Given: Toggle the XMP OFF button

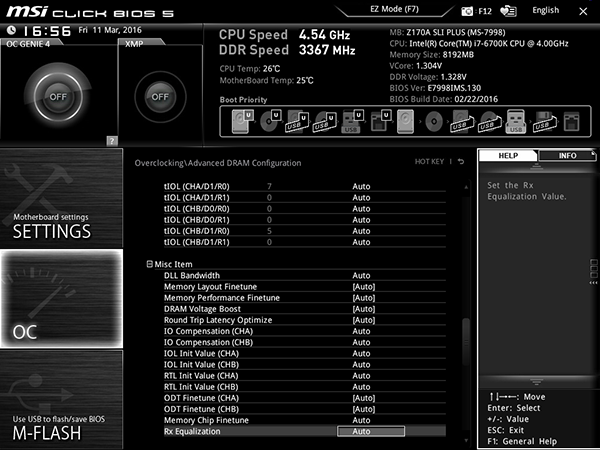Looking at the screenshot, I should 160,97.
